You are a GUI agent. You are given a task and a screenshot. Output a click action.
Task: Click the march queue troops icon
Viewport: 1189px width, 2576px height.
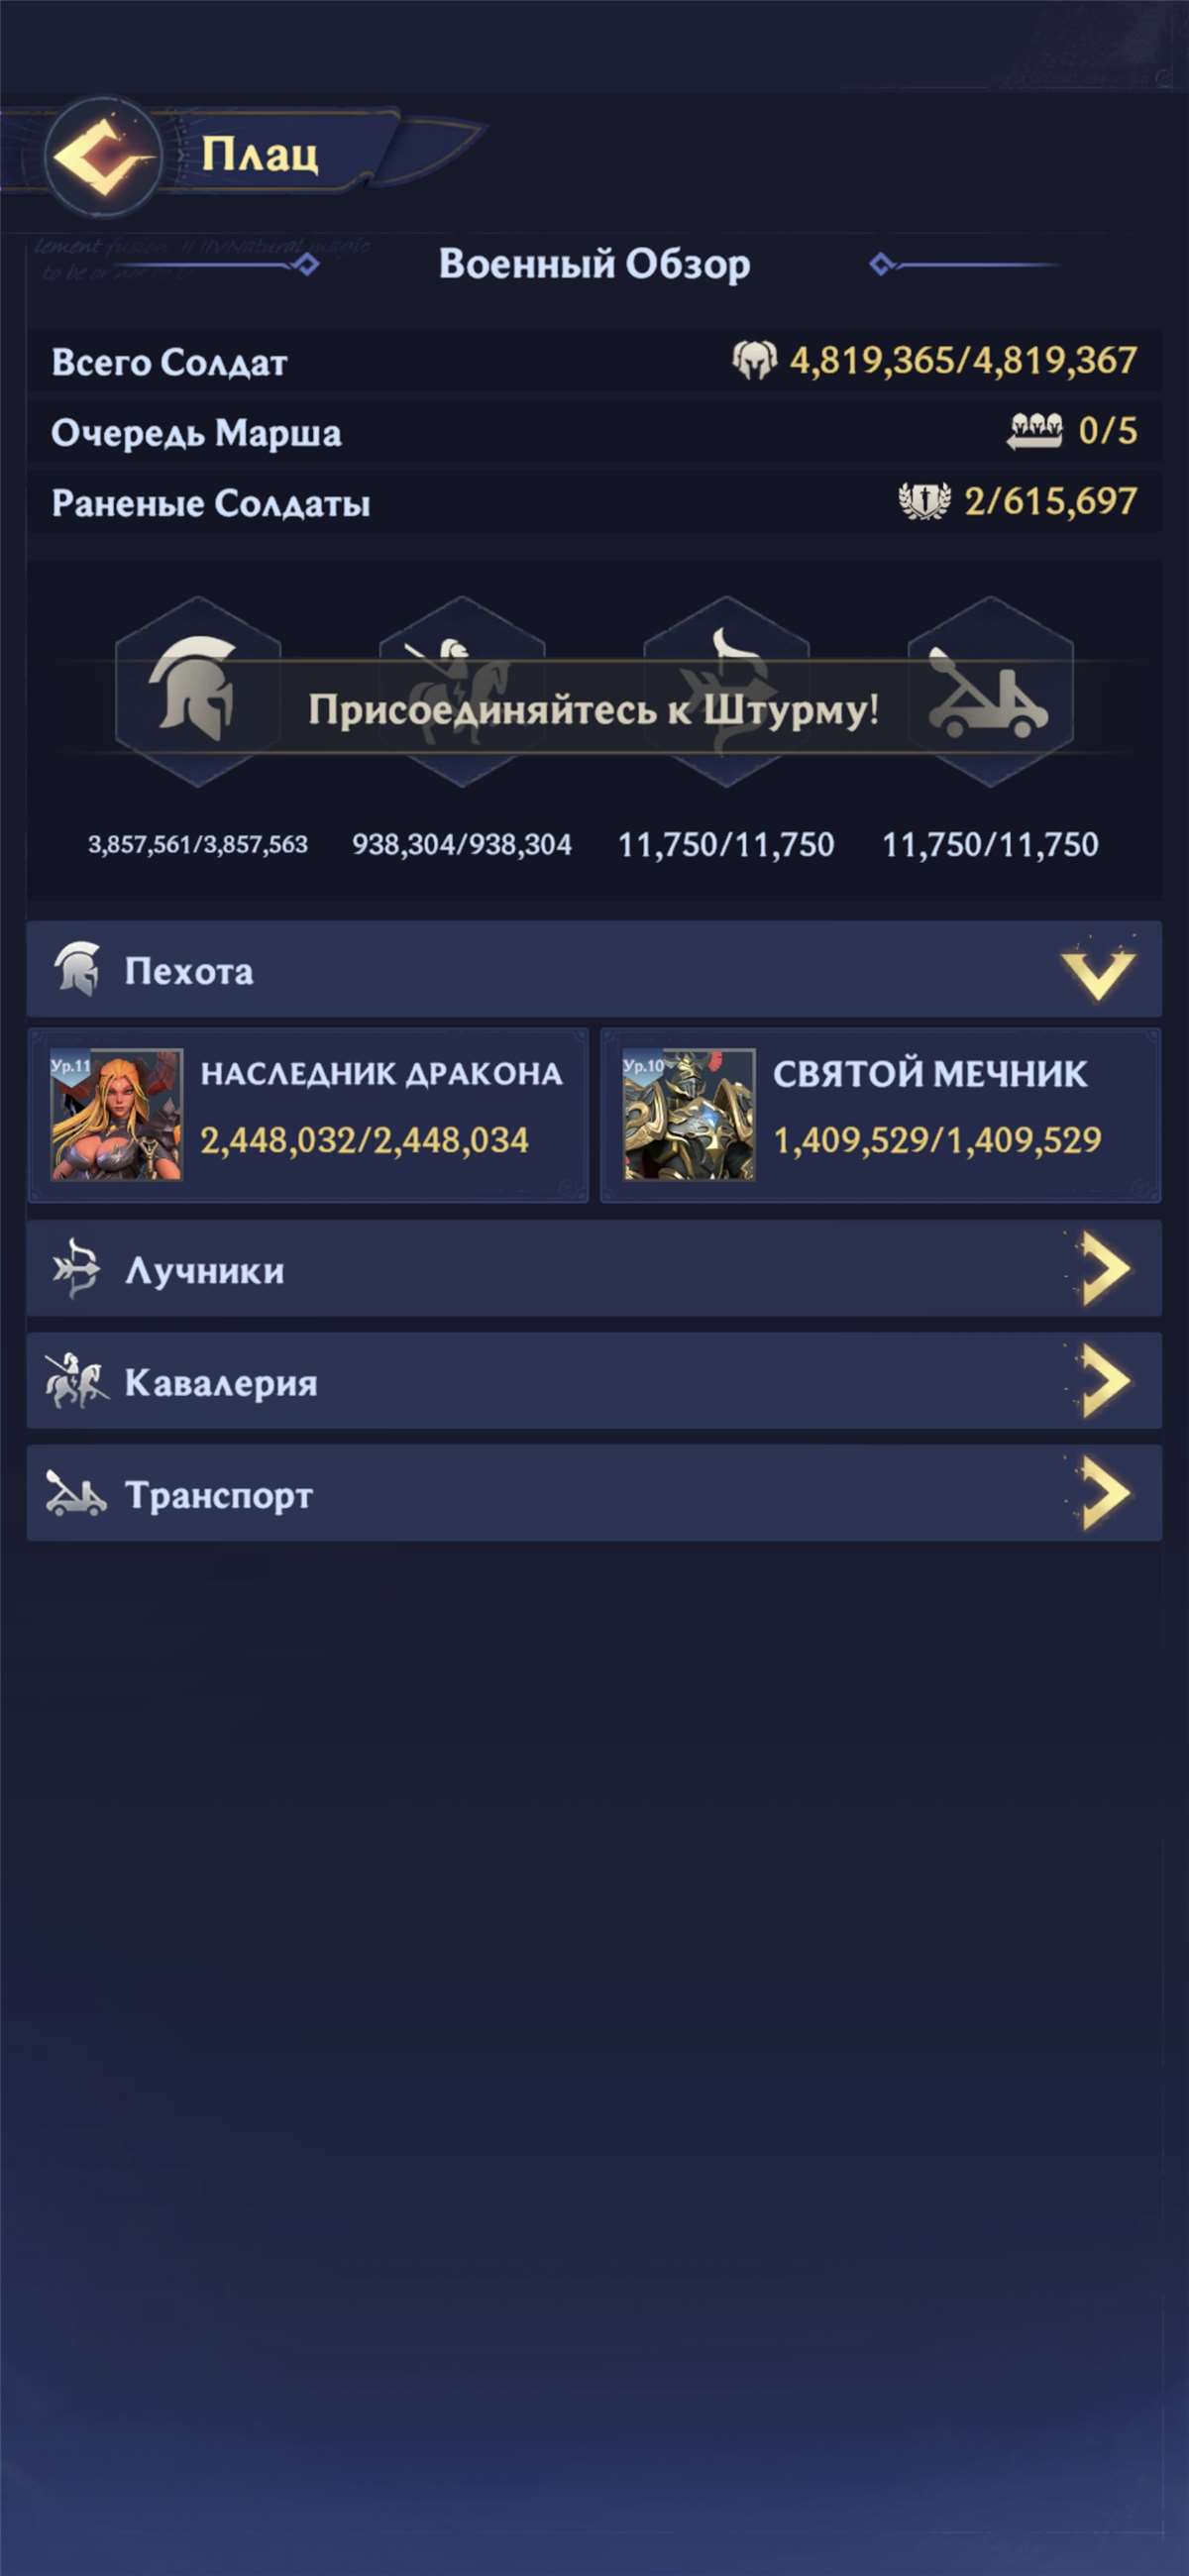pyautogui.click(x=1034, y=431)
